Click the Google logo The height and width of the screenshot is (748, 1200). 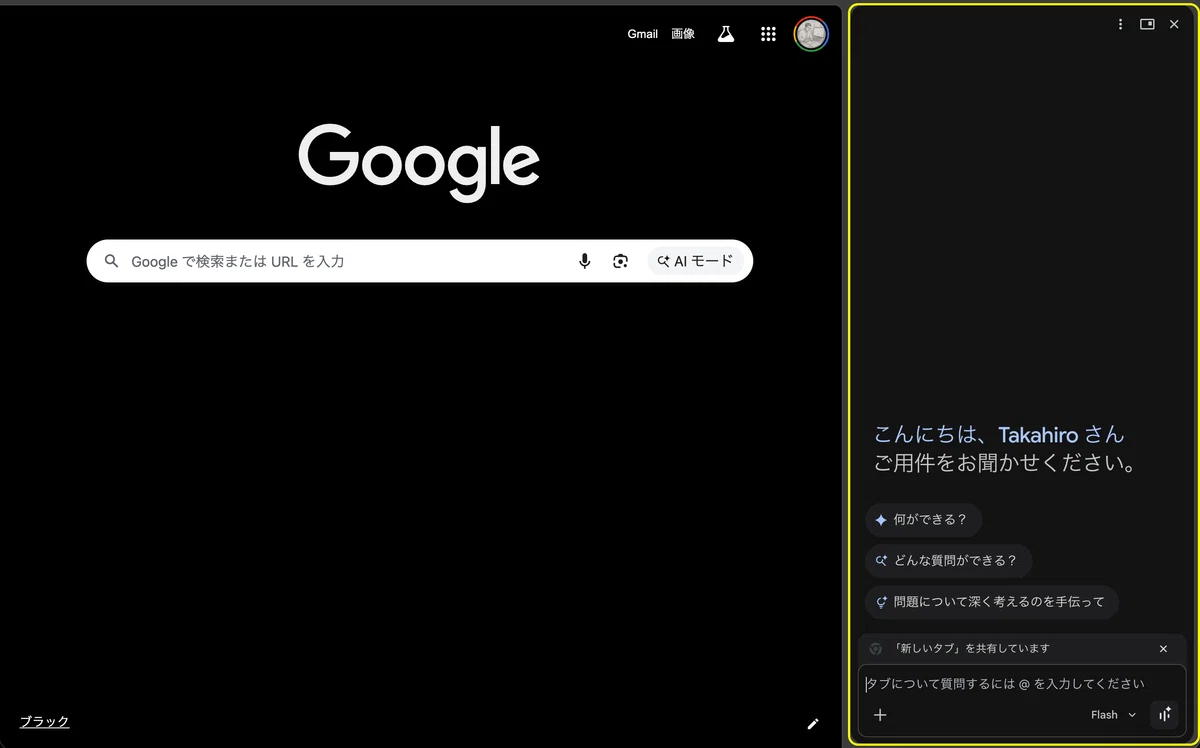point(419,163)
